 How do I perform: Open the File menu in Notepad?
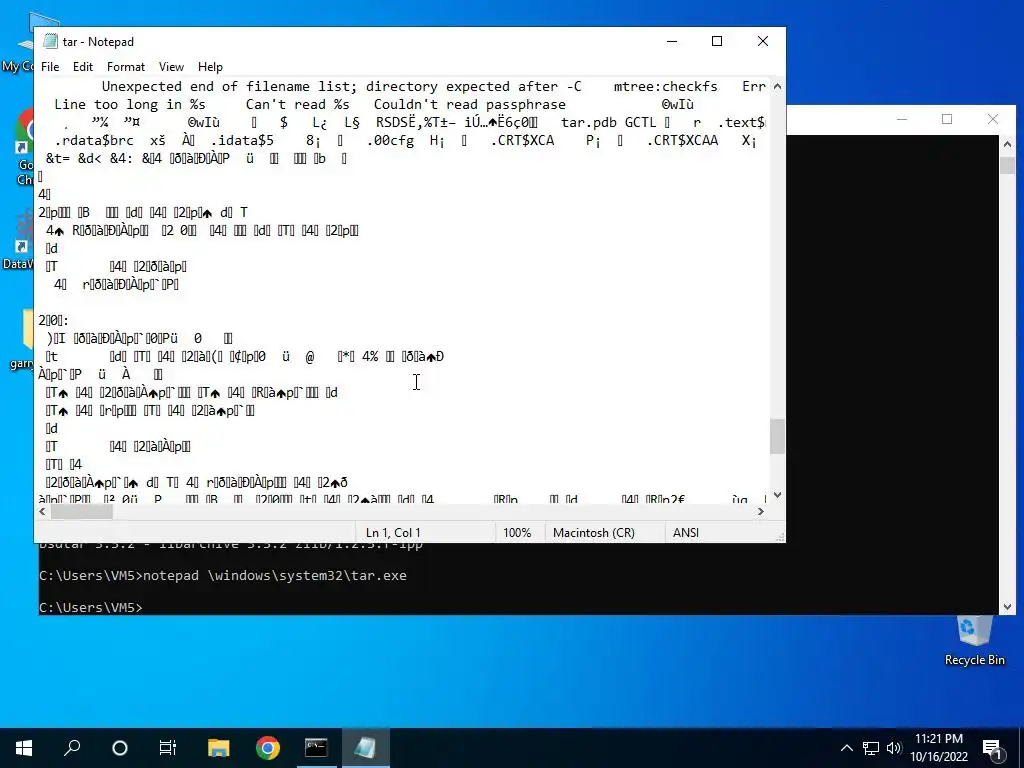[50, 67]
